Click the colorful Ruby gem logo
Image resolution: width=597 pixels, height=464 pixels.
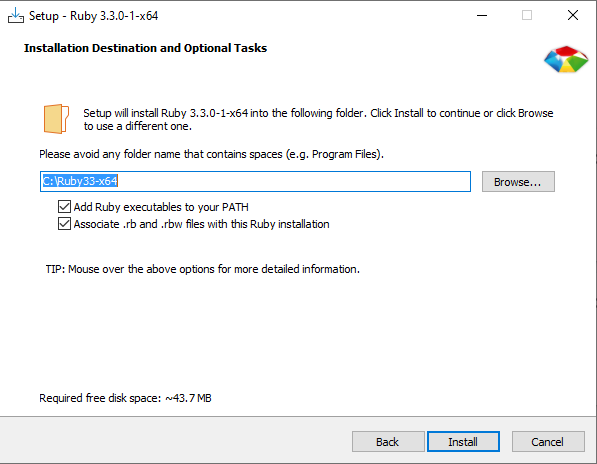(566, 59)
